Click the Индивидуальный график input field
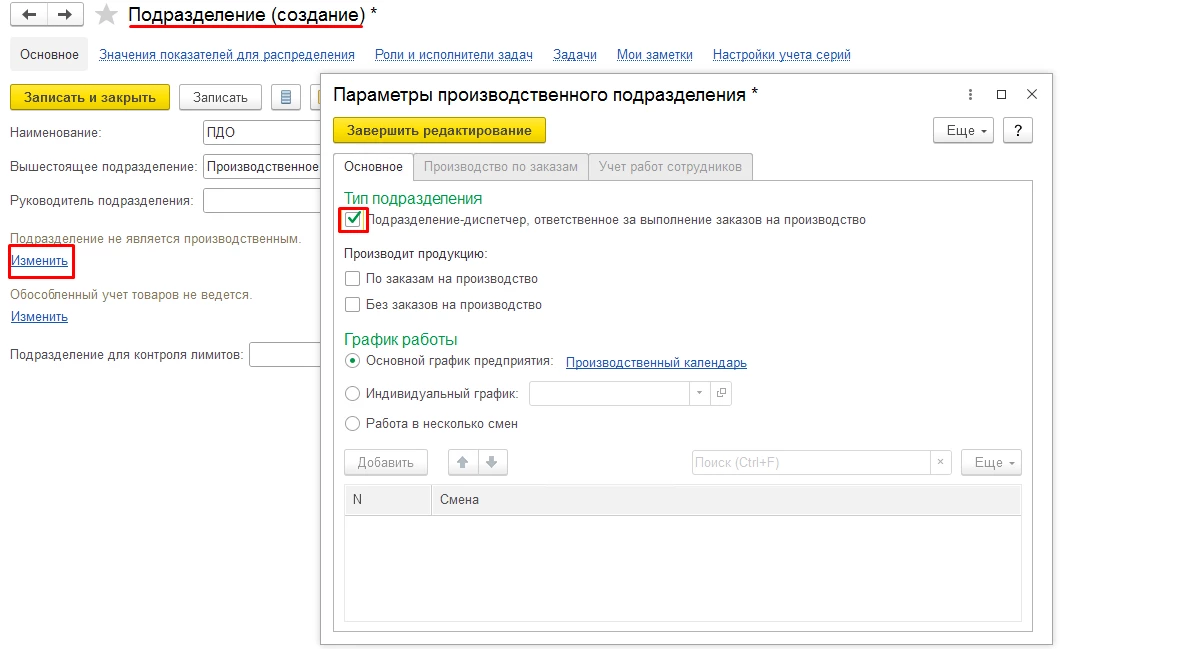The width and height of the screenshot is (1200, 649). point(609,393)
